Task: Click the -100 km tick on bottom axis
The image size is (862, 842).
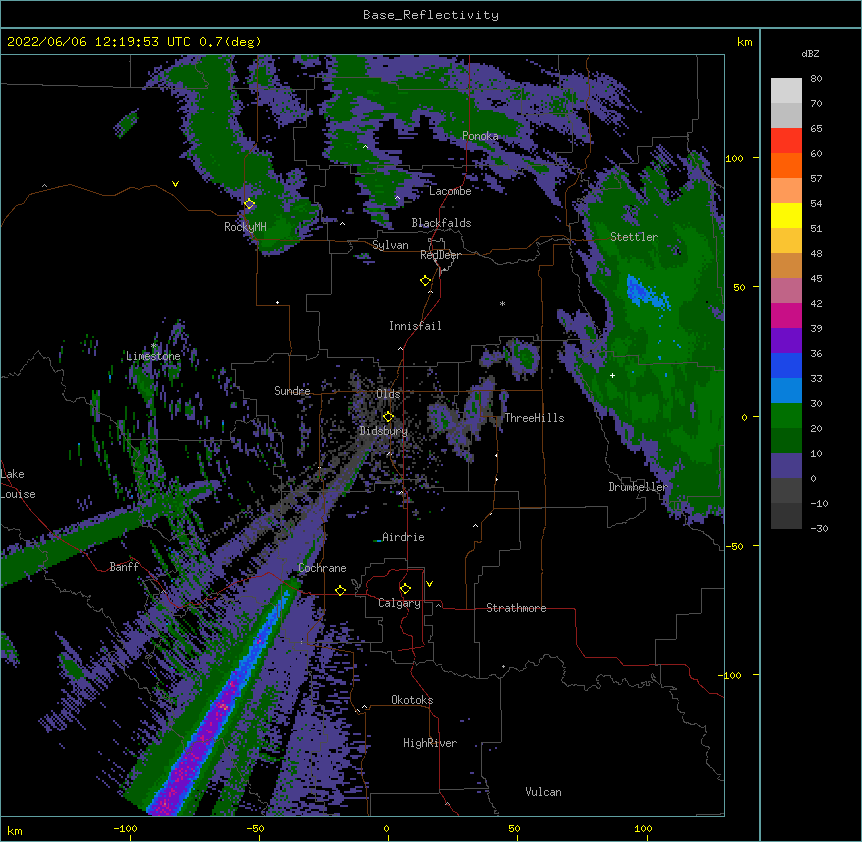Action: point(125,829)
